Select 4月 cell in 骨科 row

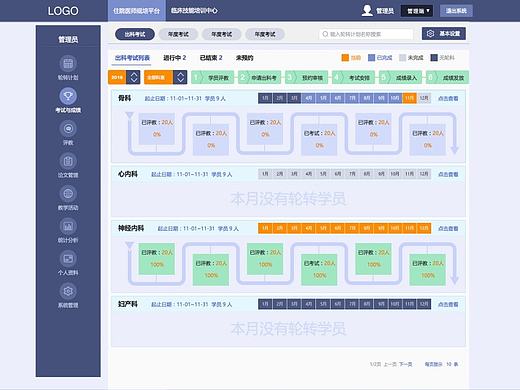click(x=309, y=98)
